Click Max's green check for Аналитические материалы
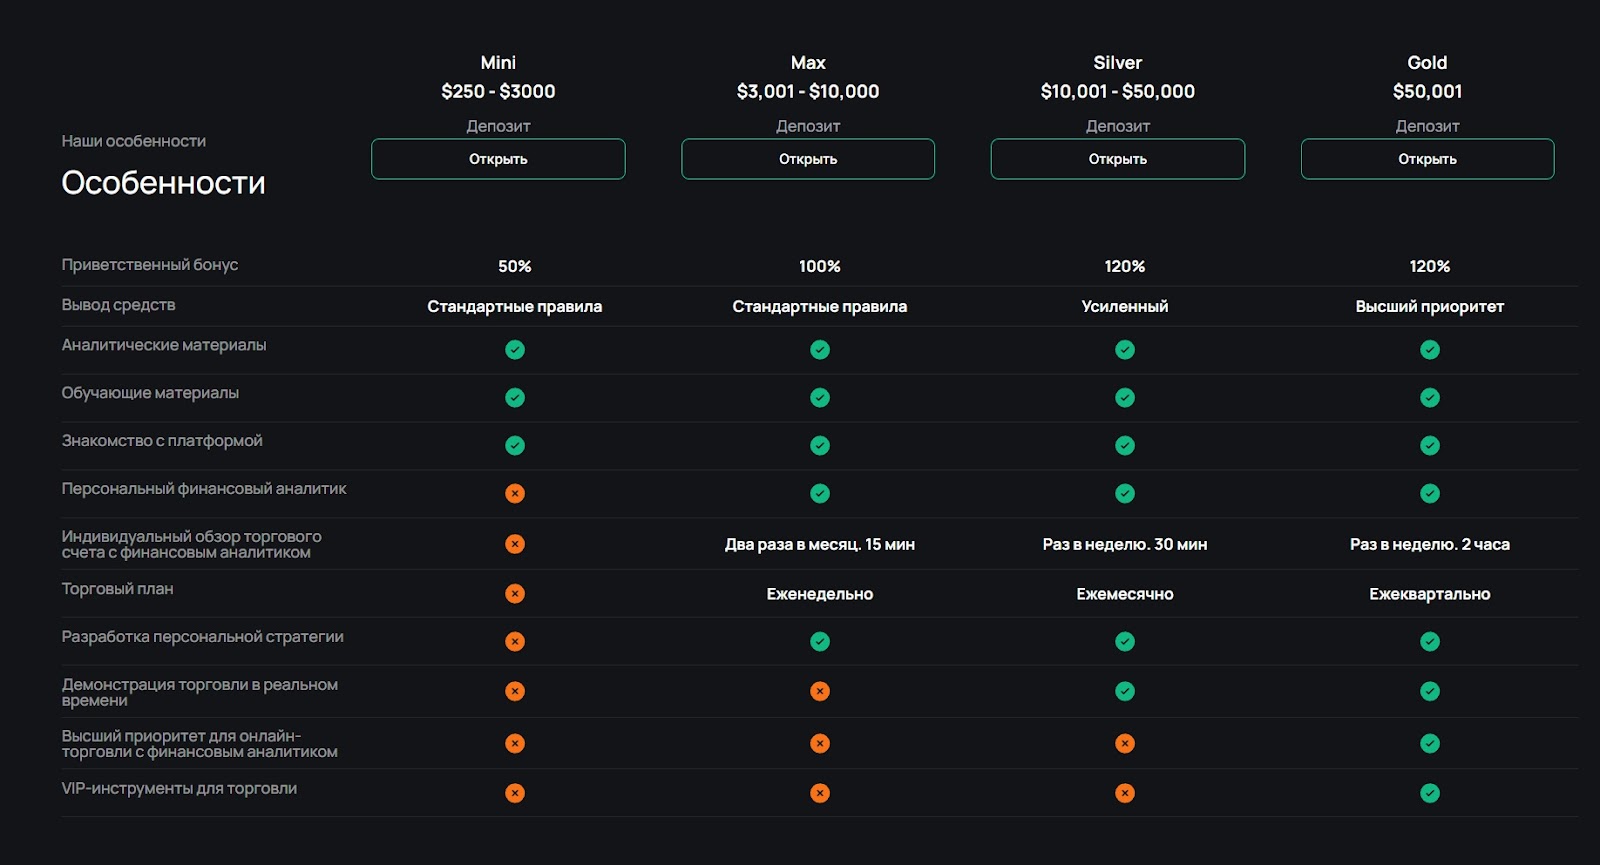 [x=820, y=350]
